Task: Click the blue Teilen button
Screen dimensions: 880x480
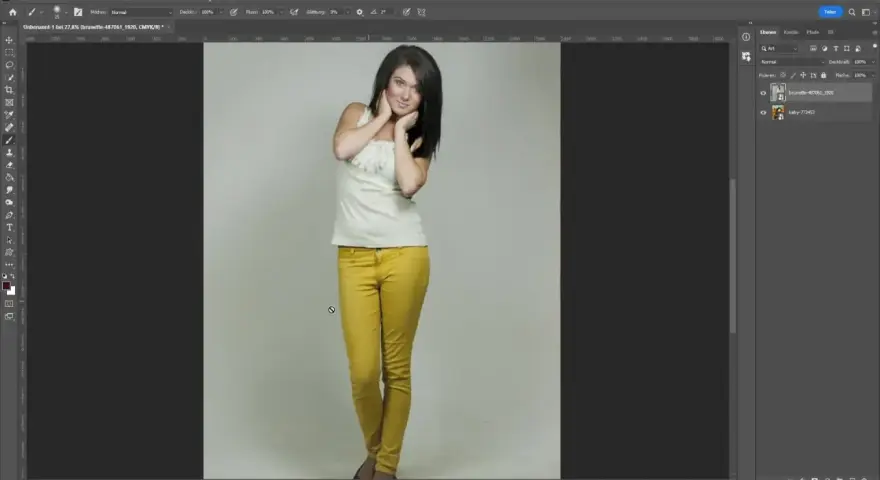Action: click(x=830, y=12)
